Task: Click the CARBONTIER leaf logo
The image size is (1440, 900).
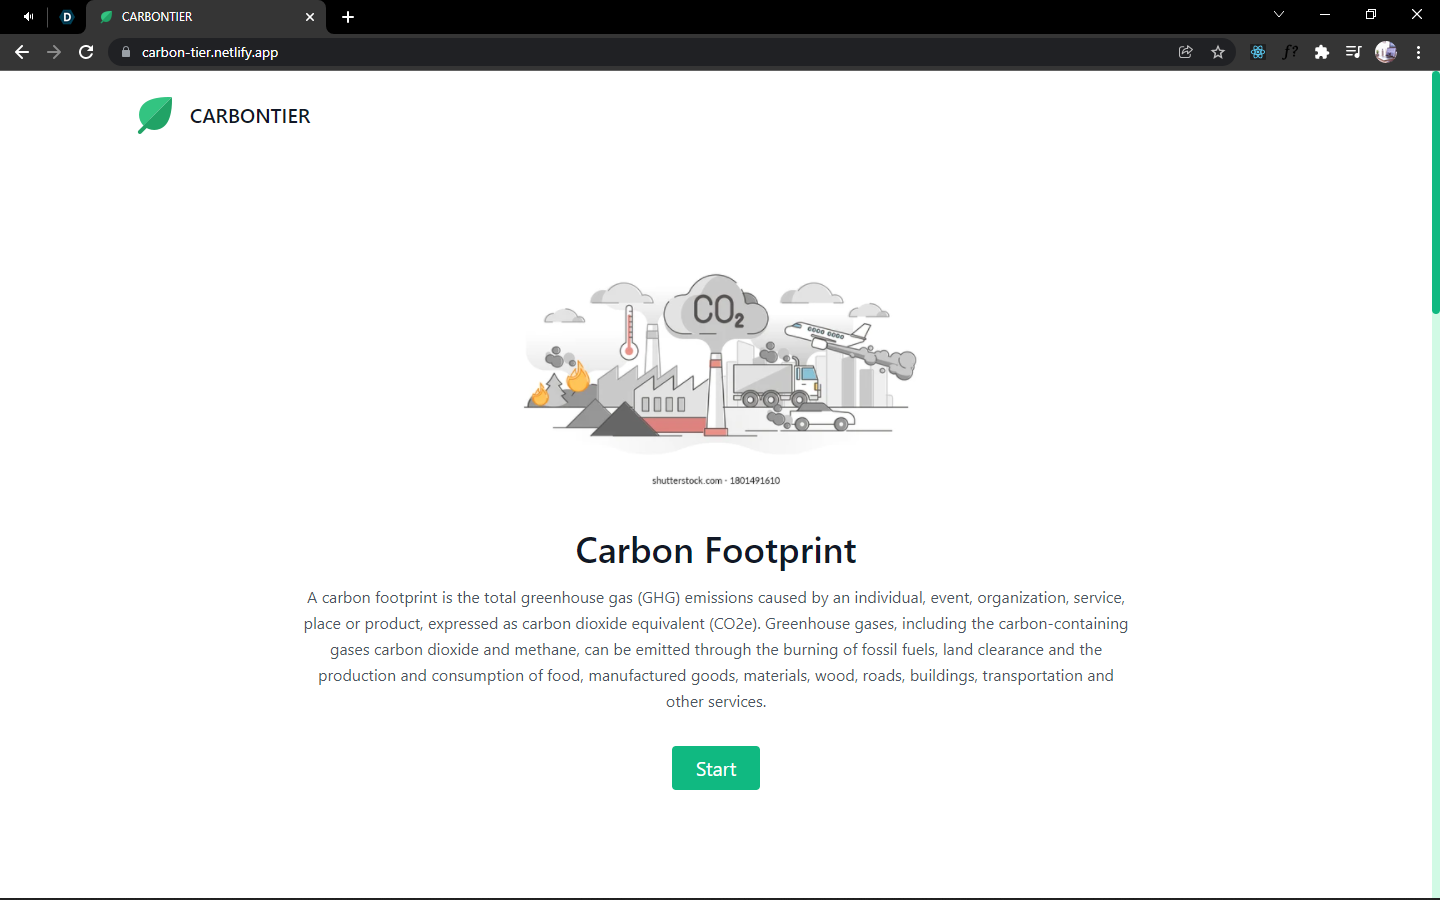Action: 154,115
